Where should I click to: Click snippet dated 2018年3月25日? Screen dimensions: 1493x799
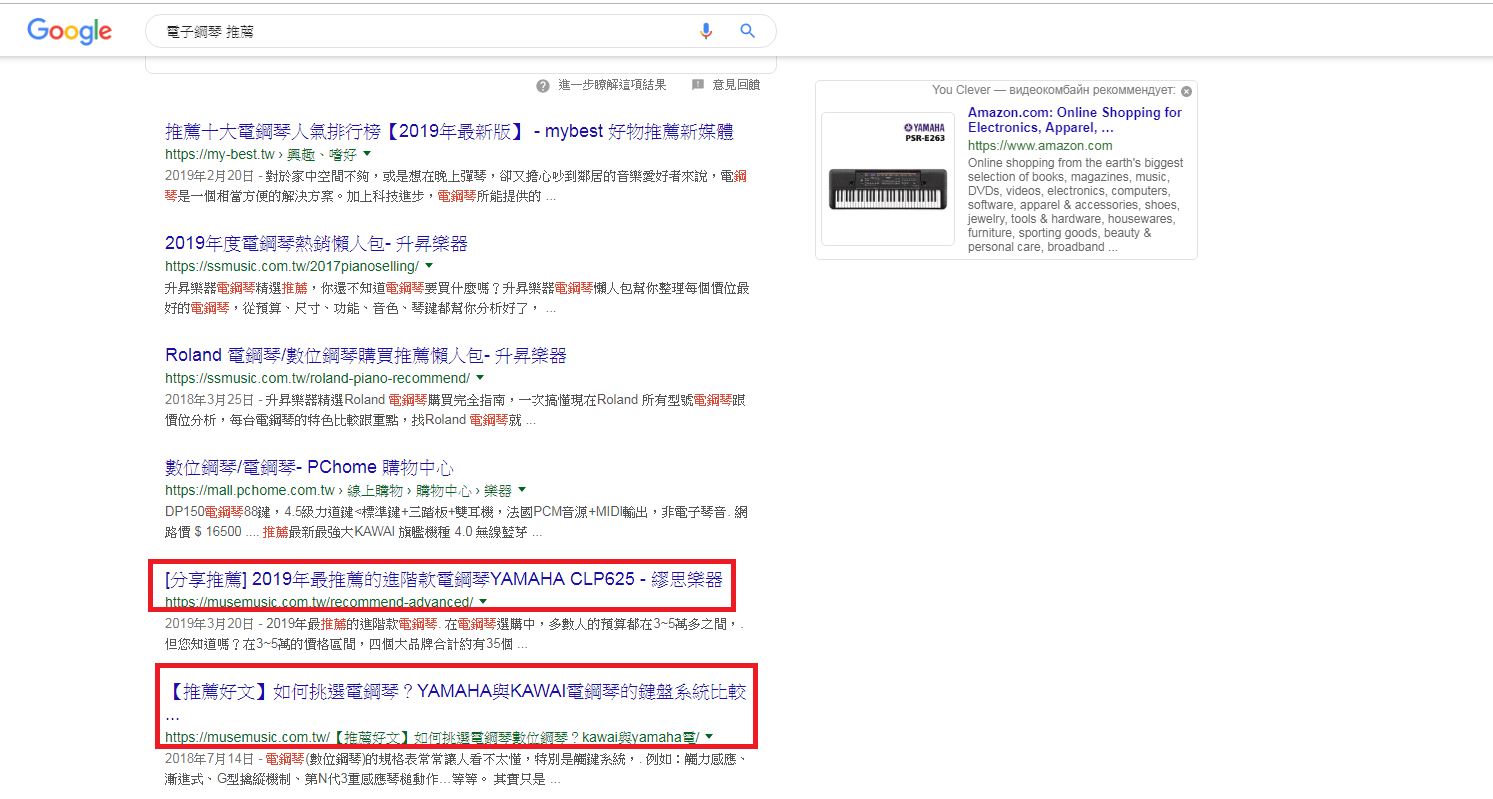(457, 410)
